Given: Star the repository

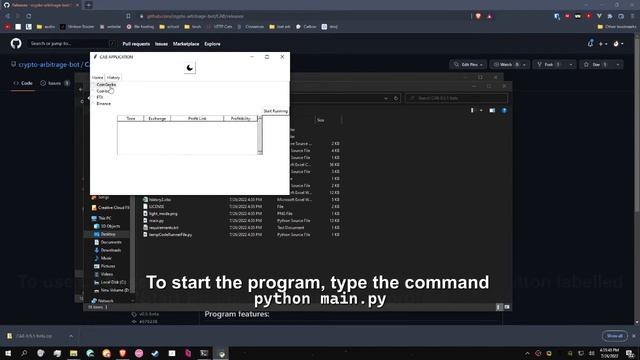Looking at the screenshot, I should tap(597, 64).
